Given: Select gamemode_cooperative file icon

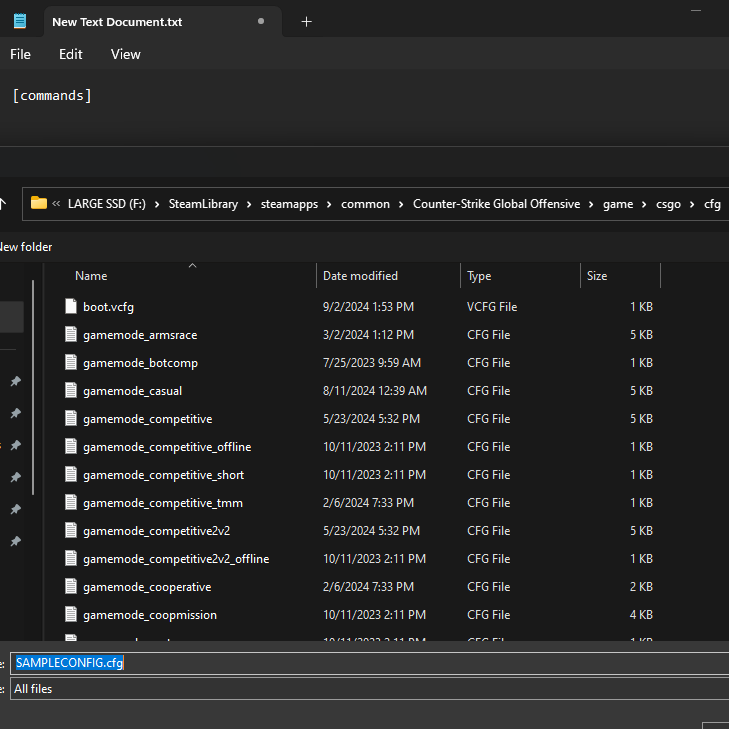Looking at the screenshot, I should [x=71, y=586].
